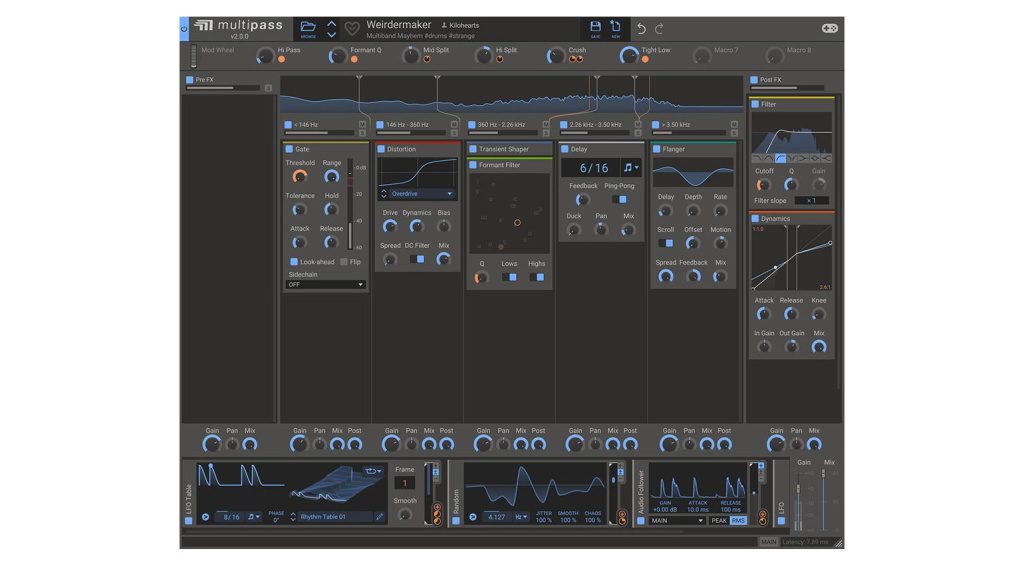Viewport: 1024px width, 565px height.
Task: Click the Filter slope ×1 selector
Action: [811, 201]
